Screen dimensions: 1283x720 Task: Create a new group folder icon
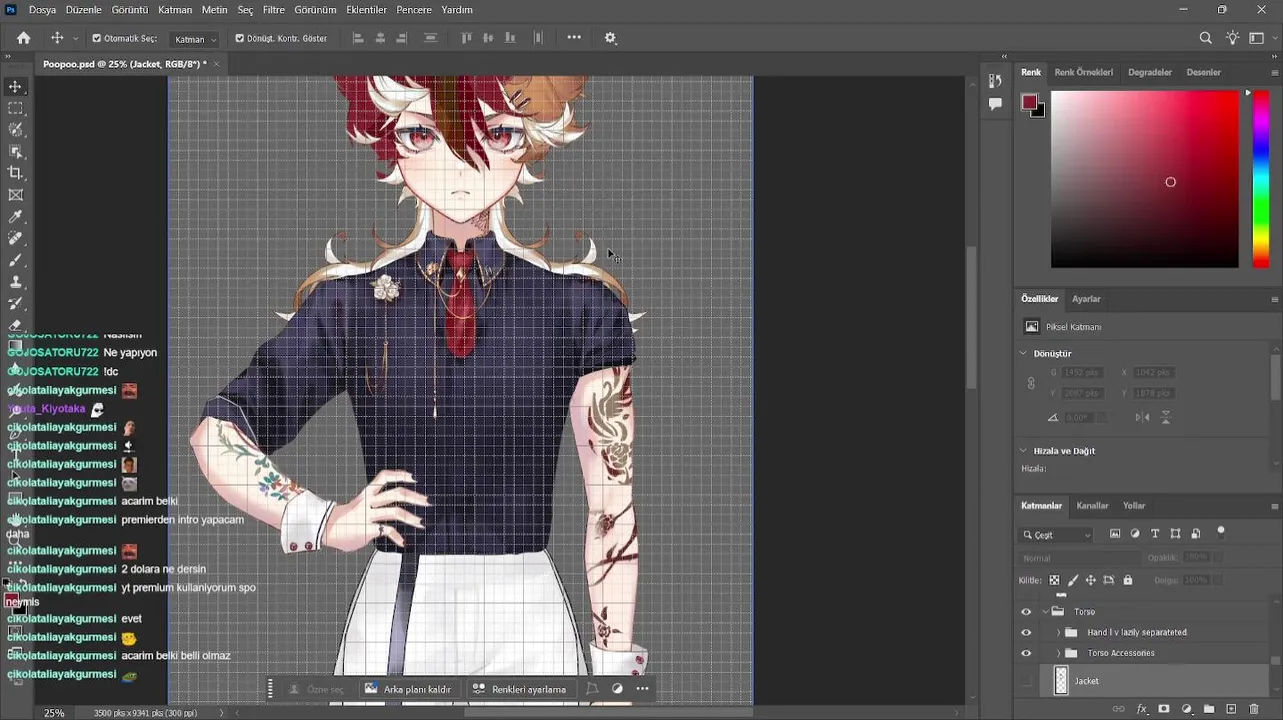[1208, 709]
